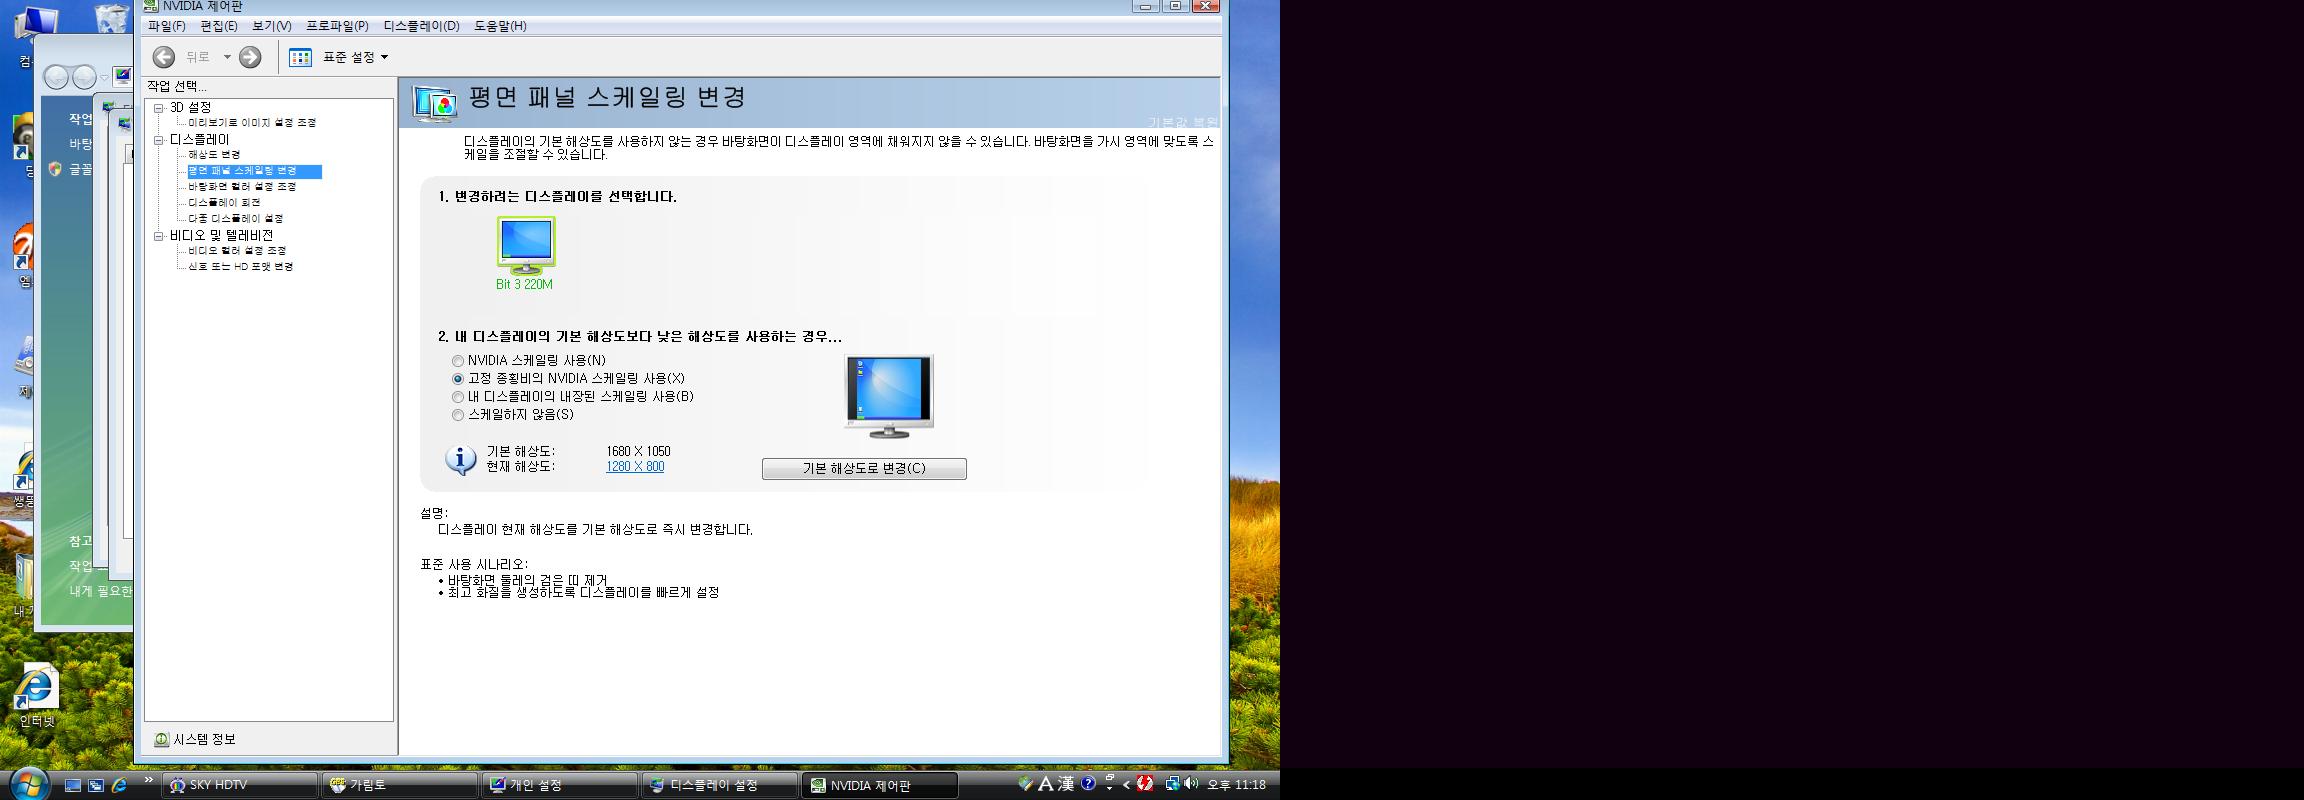Select 바탕화면 컬러 설정 조정 tree item
2304x800 pixels.
pyautogui.click(x=242, y=187)
